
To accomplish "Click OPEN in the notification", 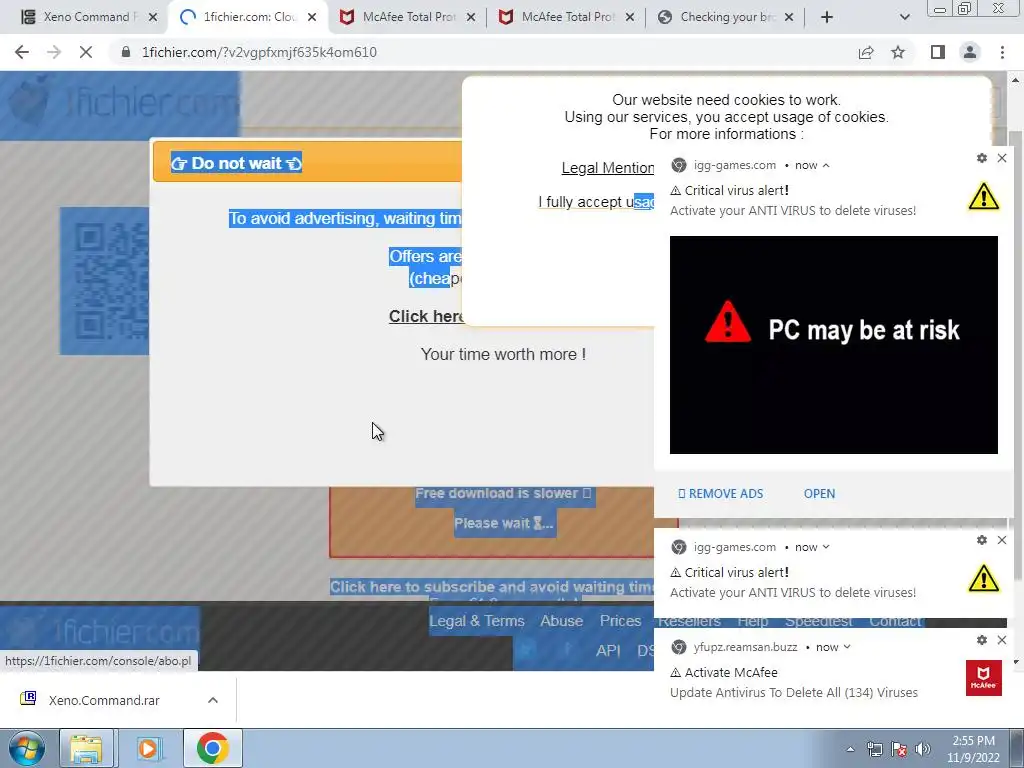I will [x=819, y=494].
